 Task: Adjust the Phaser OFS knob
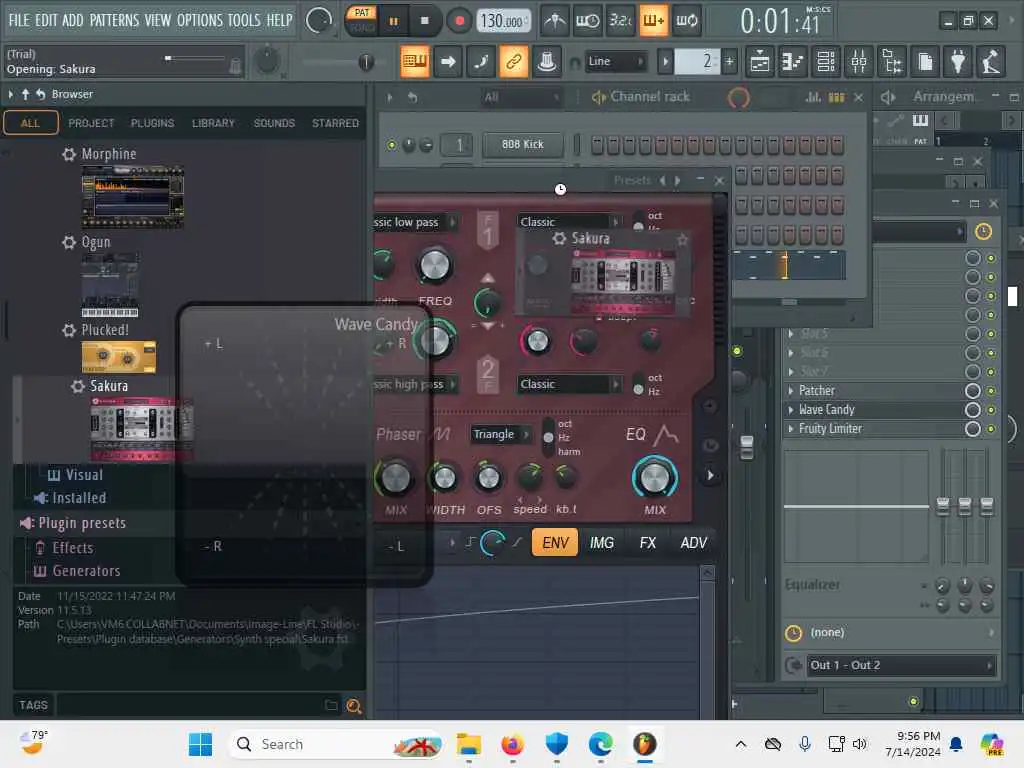488,478
